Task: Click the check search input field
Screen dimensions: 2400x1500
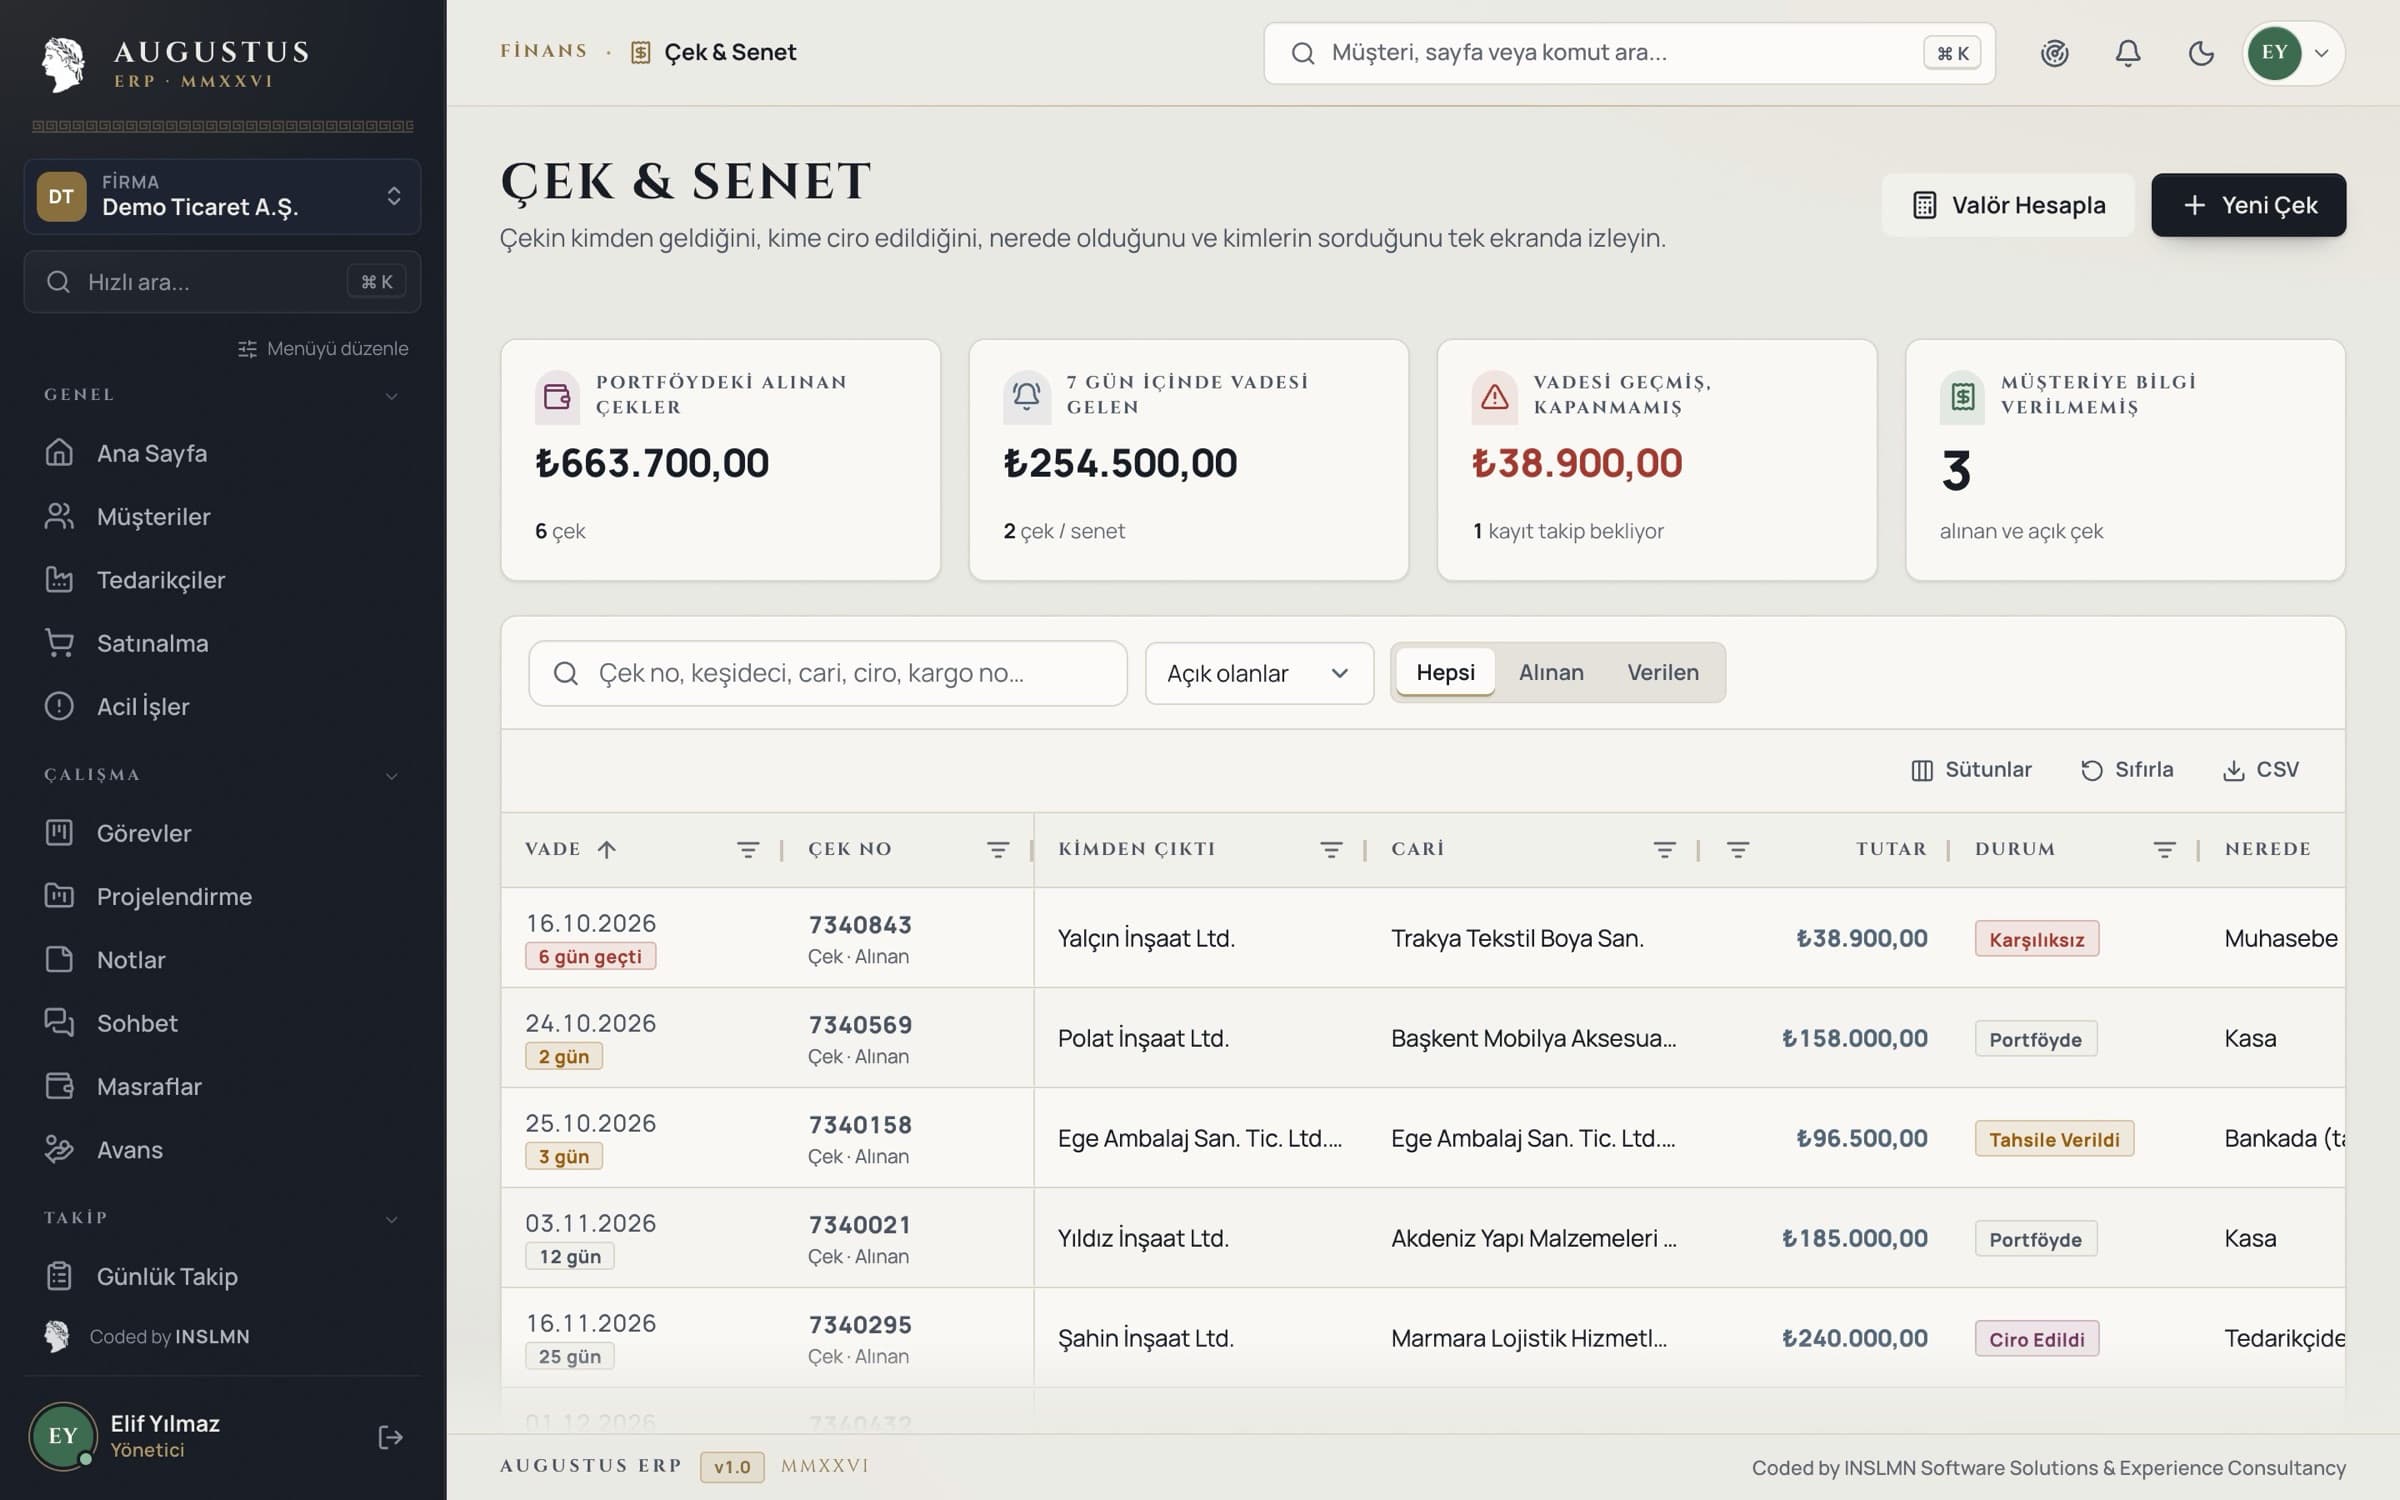Action: 828,673
